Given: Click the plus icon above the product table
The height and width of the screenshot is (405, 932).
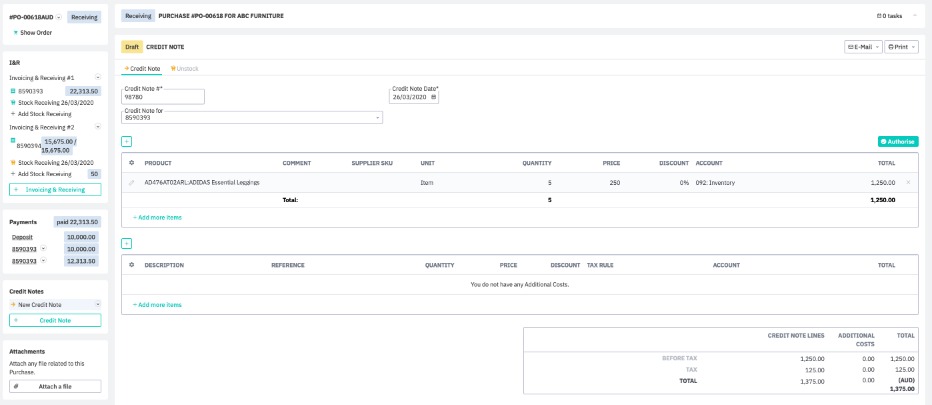Looking at the screenshot, I should 126,142.
